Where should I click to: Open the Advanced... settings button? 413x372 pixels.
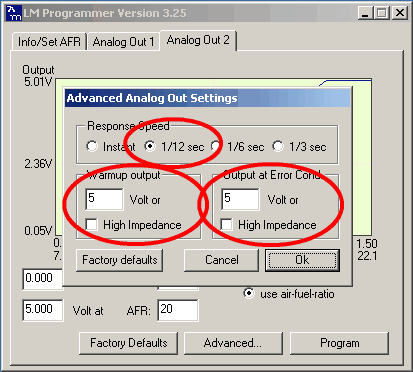233,343
